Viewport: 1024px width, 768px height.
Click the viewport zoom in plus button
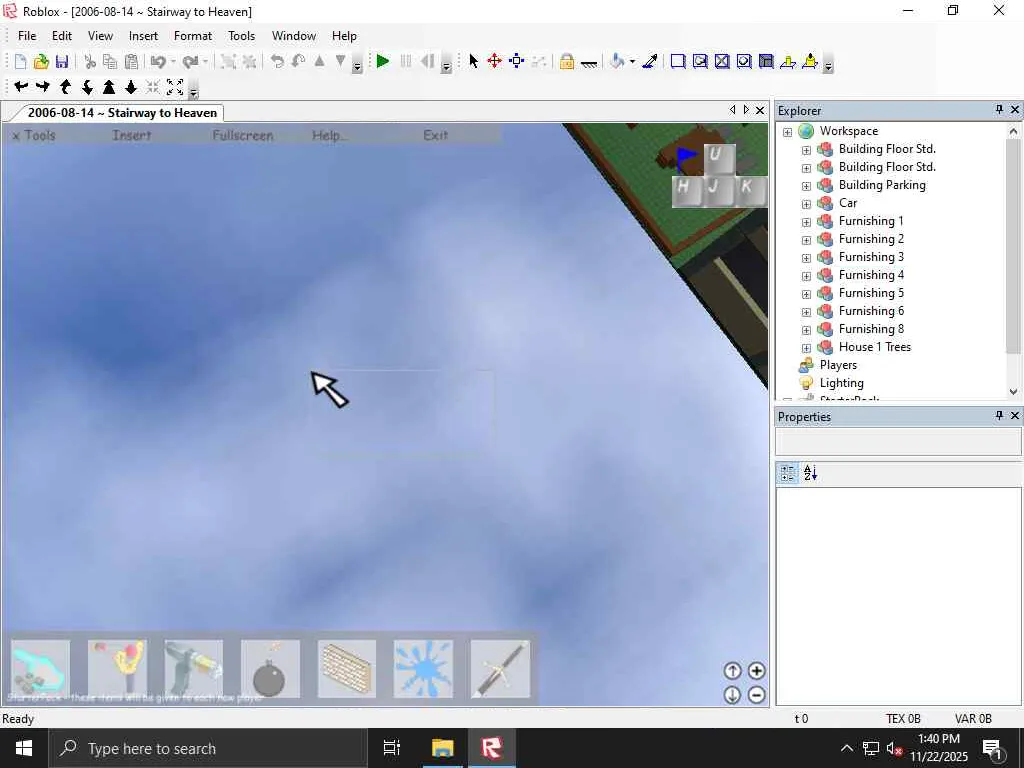click(756, 671)
